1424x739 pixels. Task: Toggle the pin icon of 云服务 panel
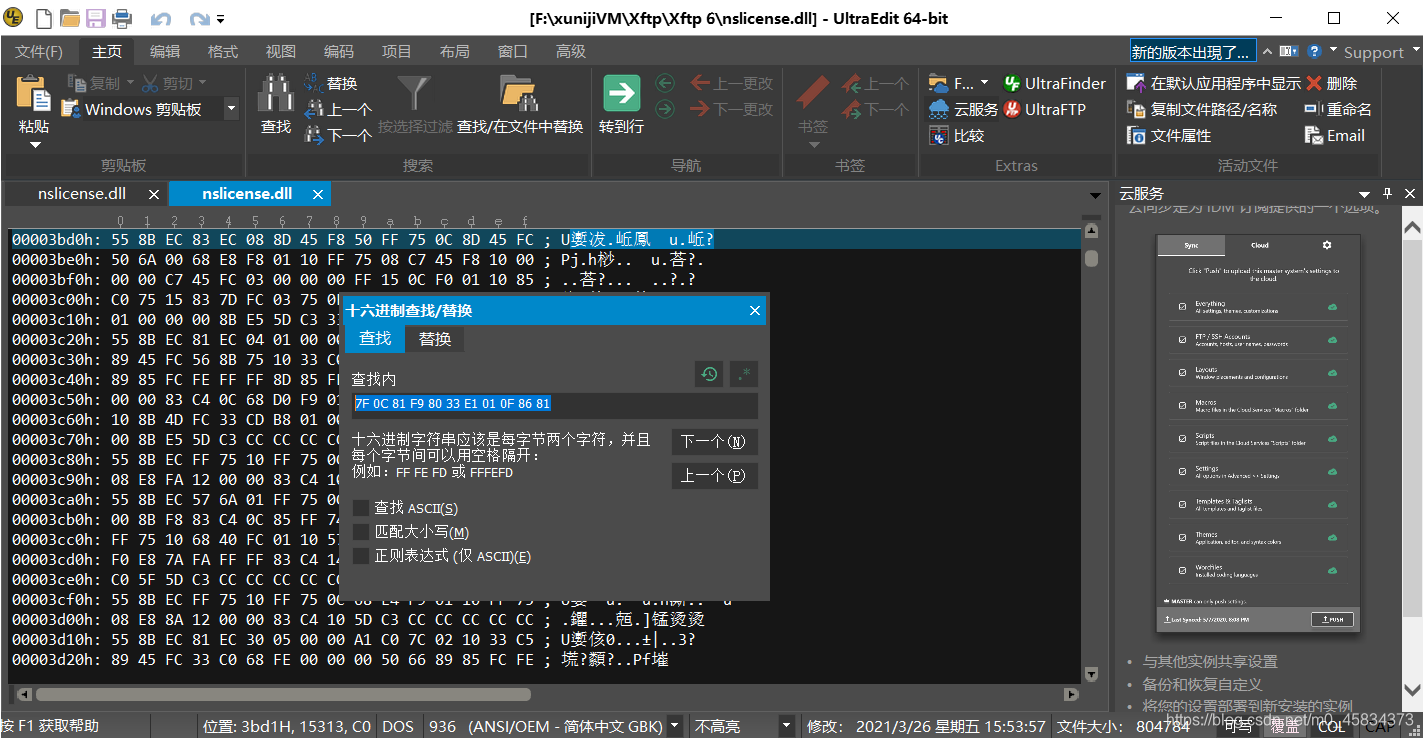[x=1387, y=193]
